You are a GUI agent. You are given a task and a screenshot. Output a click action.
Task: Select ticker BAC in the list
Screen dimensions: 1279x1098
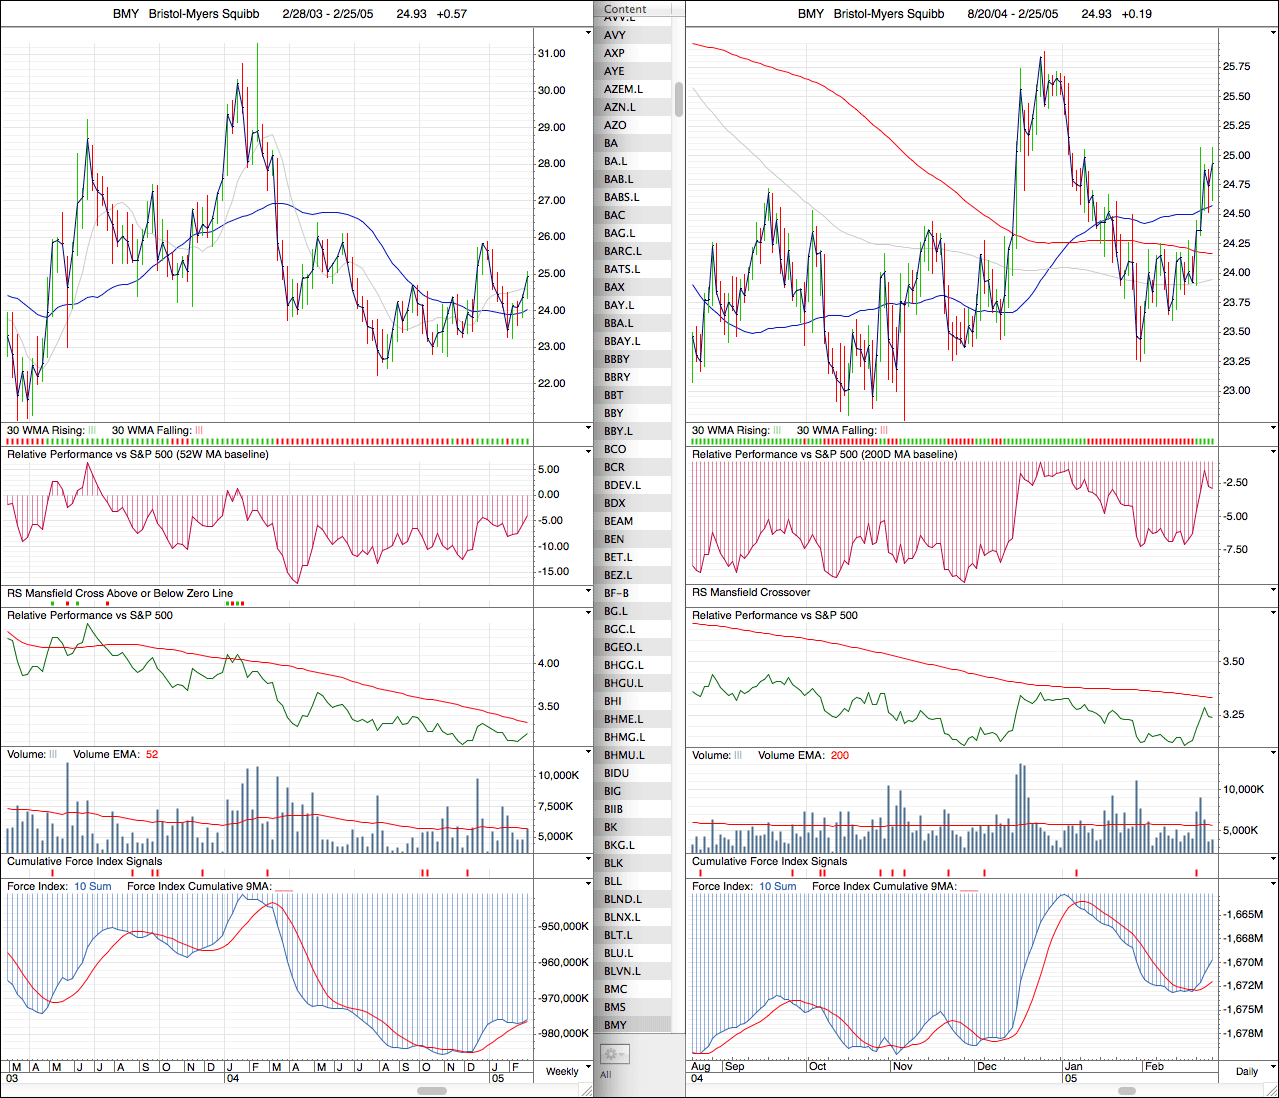(633, 215)
